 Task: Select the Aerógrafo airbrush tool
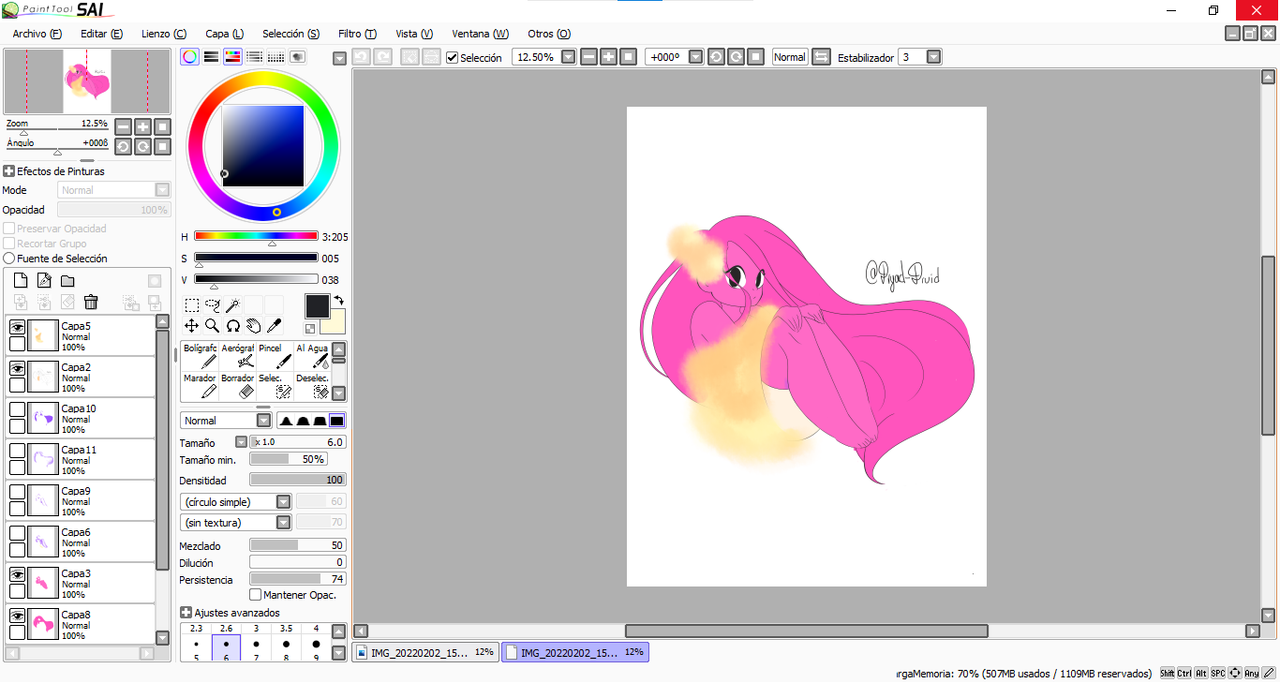click(238, 356)
